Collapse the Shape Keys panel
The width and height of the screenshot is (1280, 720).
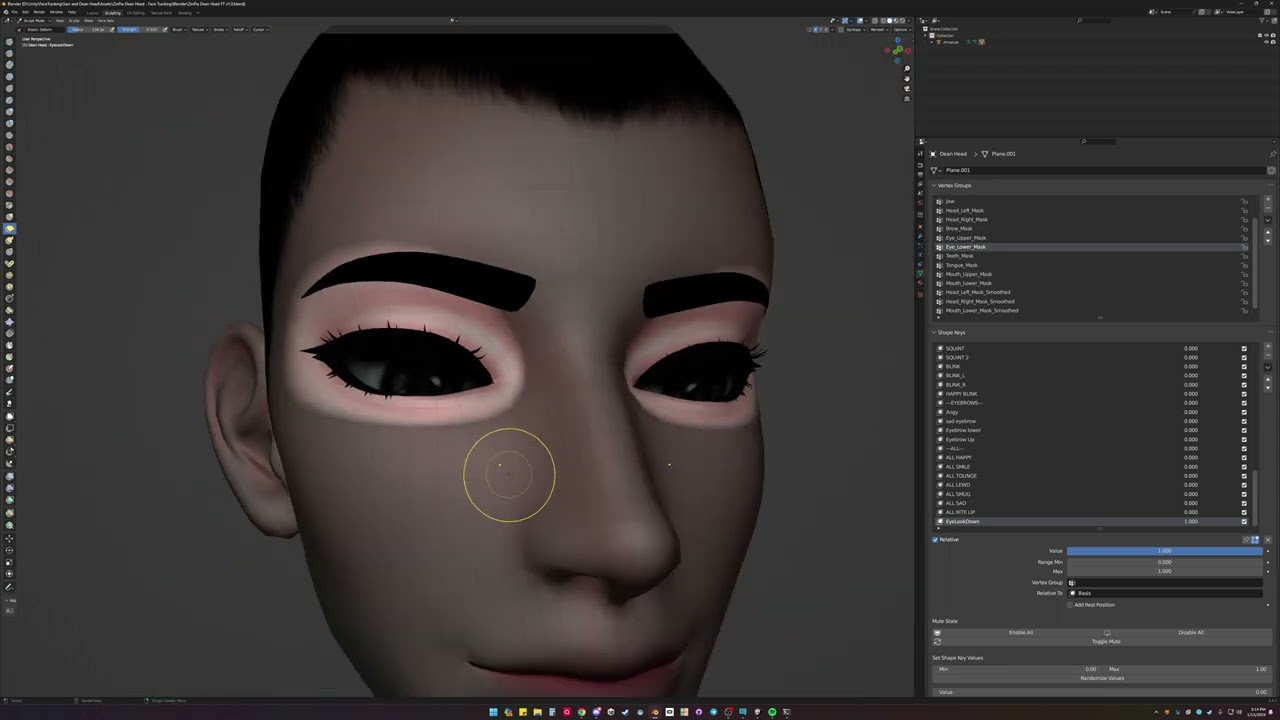[934, 333]
